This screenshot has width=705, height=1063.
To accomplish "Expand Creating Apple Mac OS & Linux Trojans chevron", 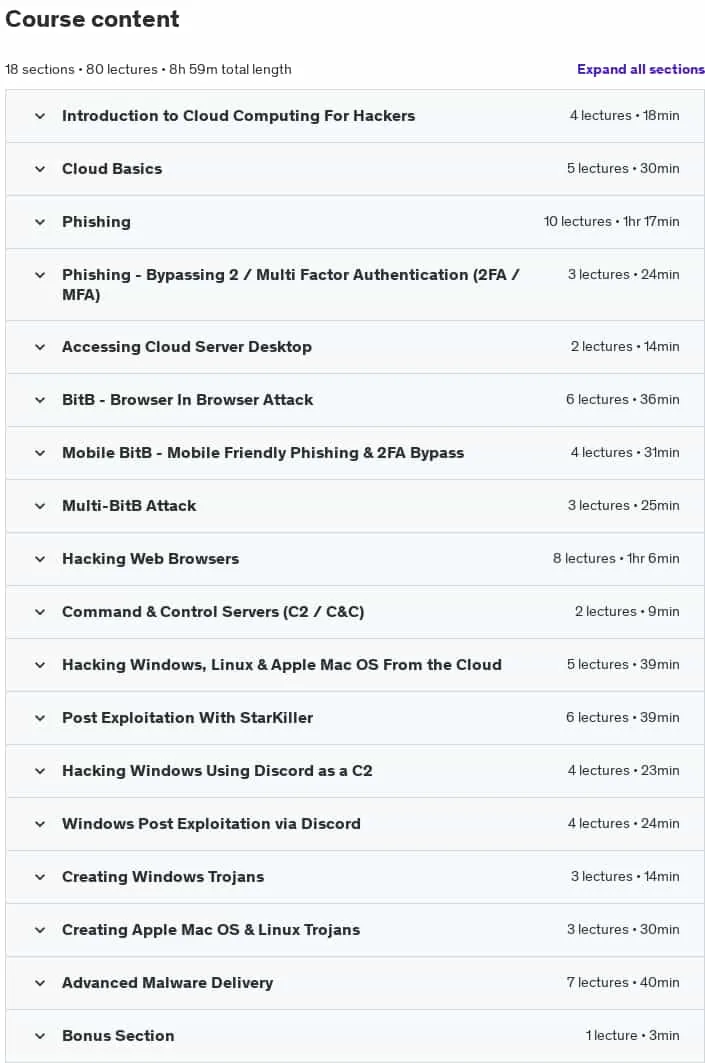I will coord(40,930).
